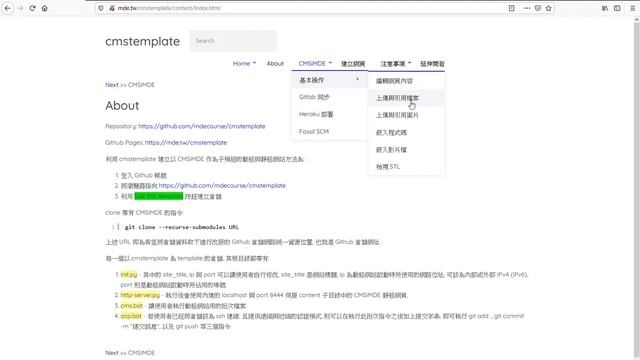Click the Pocket save icon
This screenshot has width=640, height=360.
(538, 8)
